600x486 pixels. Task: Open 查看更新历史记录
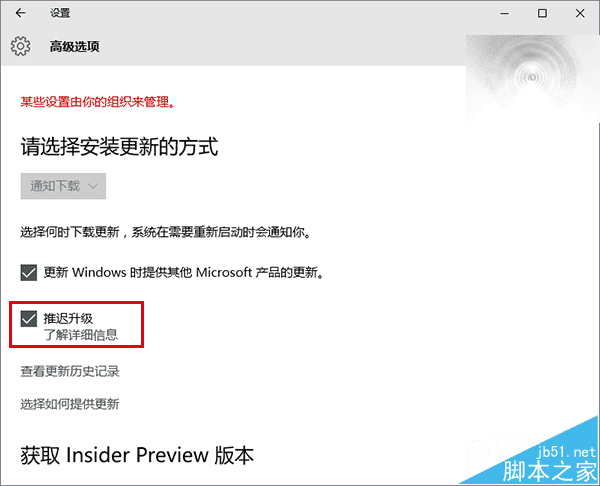(x=70, y=371)
